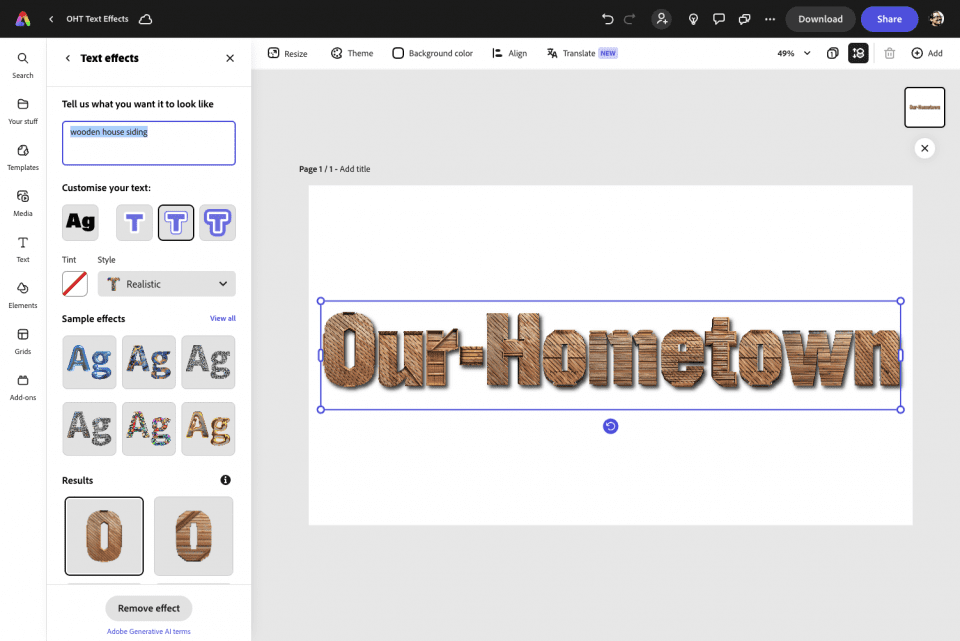Open the Realistic style dropdown
The image size is (960, 641).
(166, 284)
